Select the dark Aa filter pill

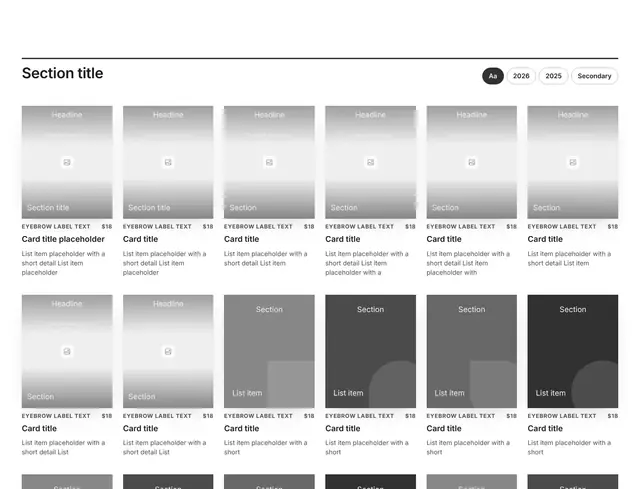(493, 76)
